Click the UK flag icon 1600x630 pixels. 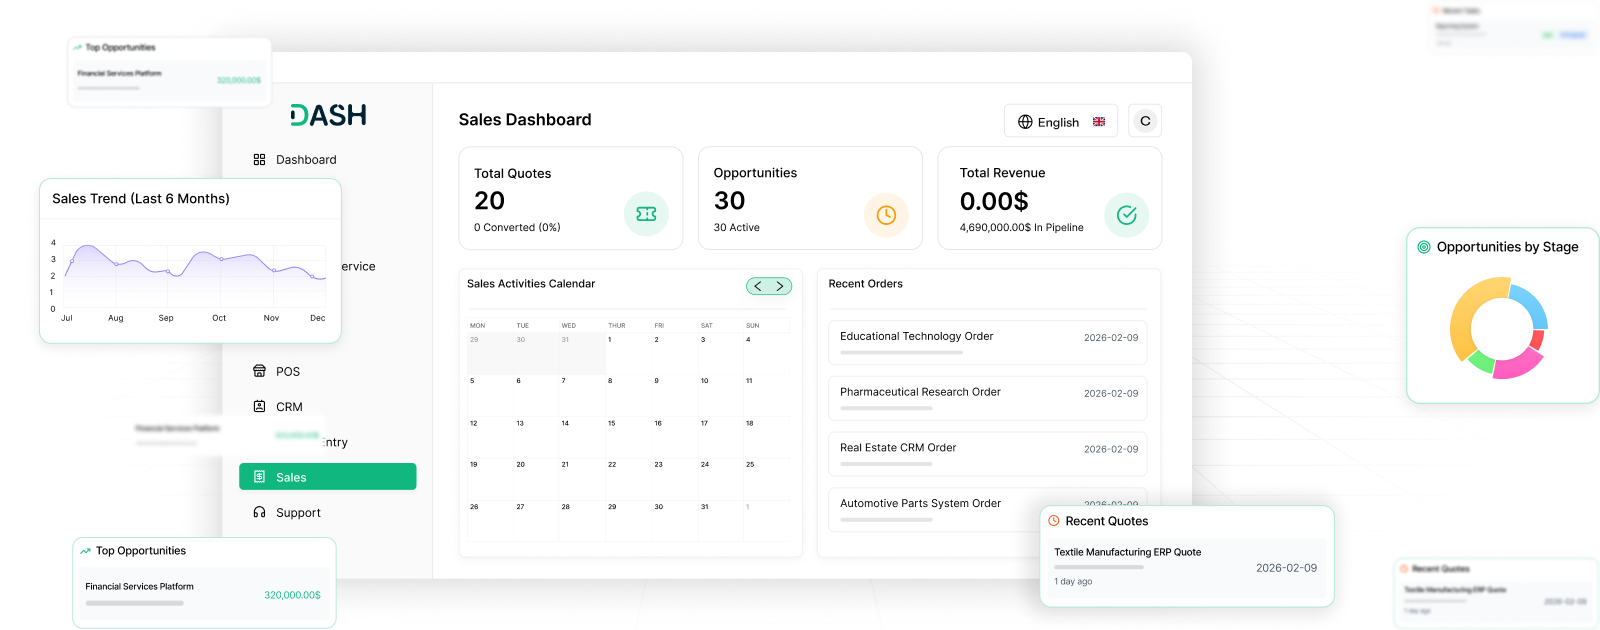(1099, 122)
